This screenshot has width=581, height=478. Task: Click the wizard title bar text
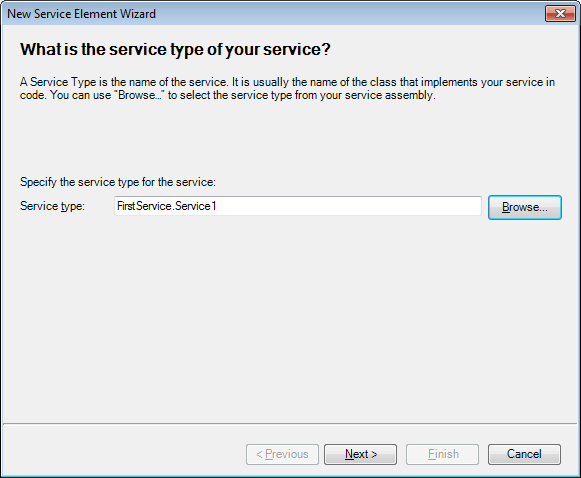coord(82,14)
